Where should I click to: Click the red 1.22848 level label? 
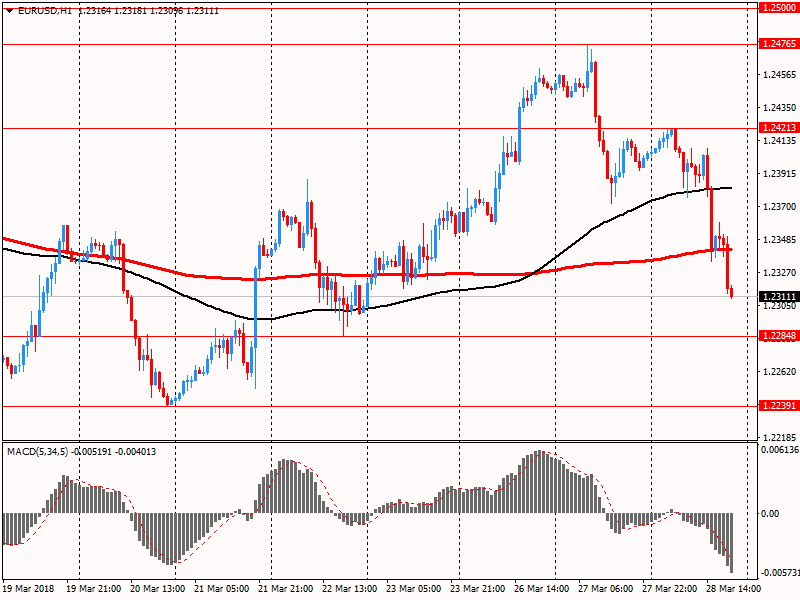pos(779,336)
